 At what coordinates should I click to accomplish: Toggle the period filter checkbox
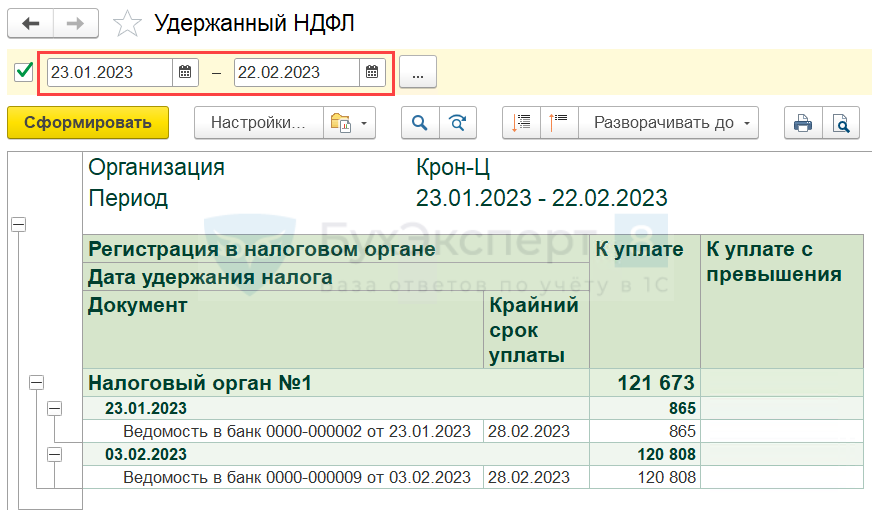click(25, 72)
